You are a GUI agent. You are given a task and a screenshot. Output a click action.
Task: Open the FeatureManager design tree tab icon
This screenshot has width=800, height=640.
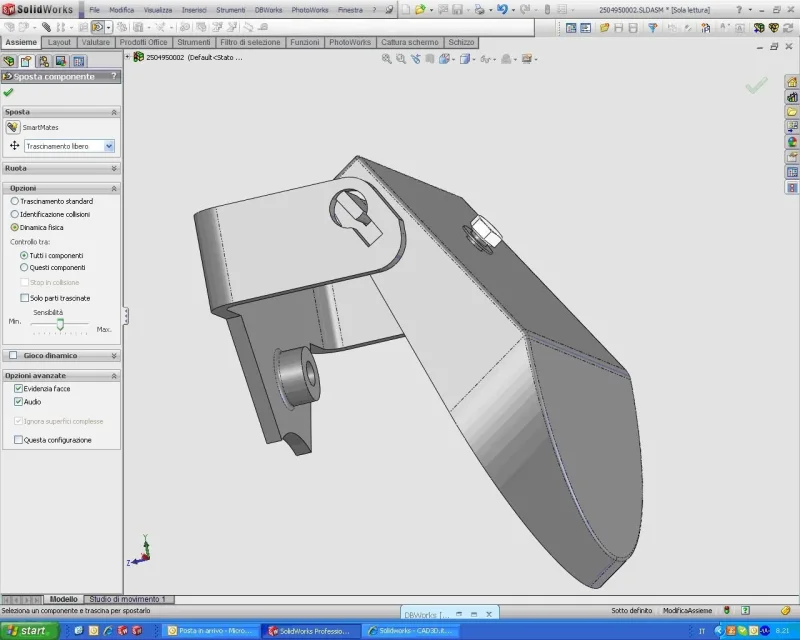9,61
